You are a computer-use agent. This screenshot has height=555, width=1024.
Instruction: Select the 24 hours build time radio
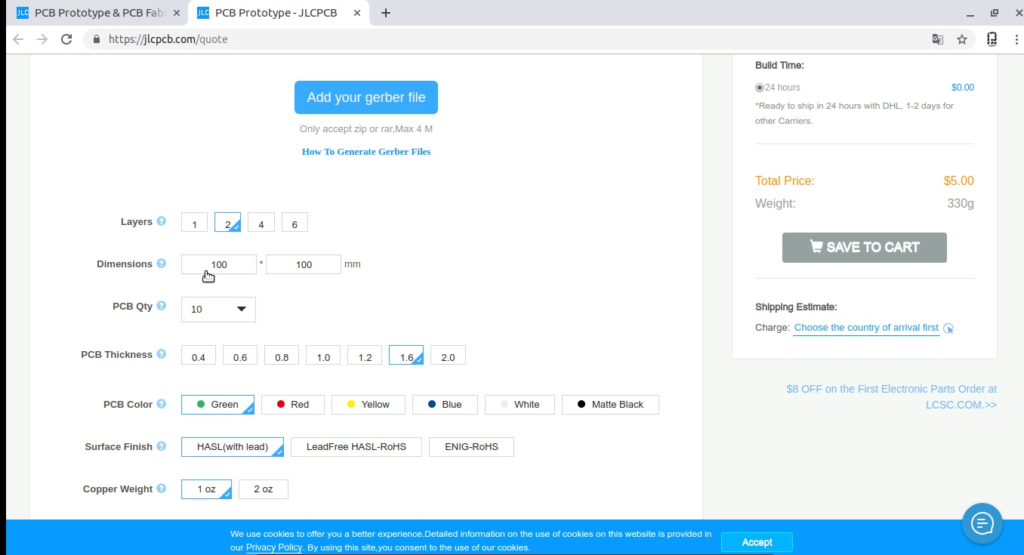pos(760,87)
